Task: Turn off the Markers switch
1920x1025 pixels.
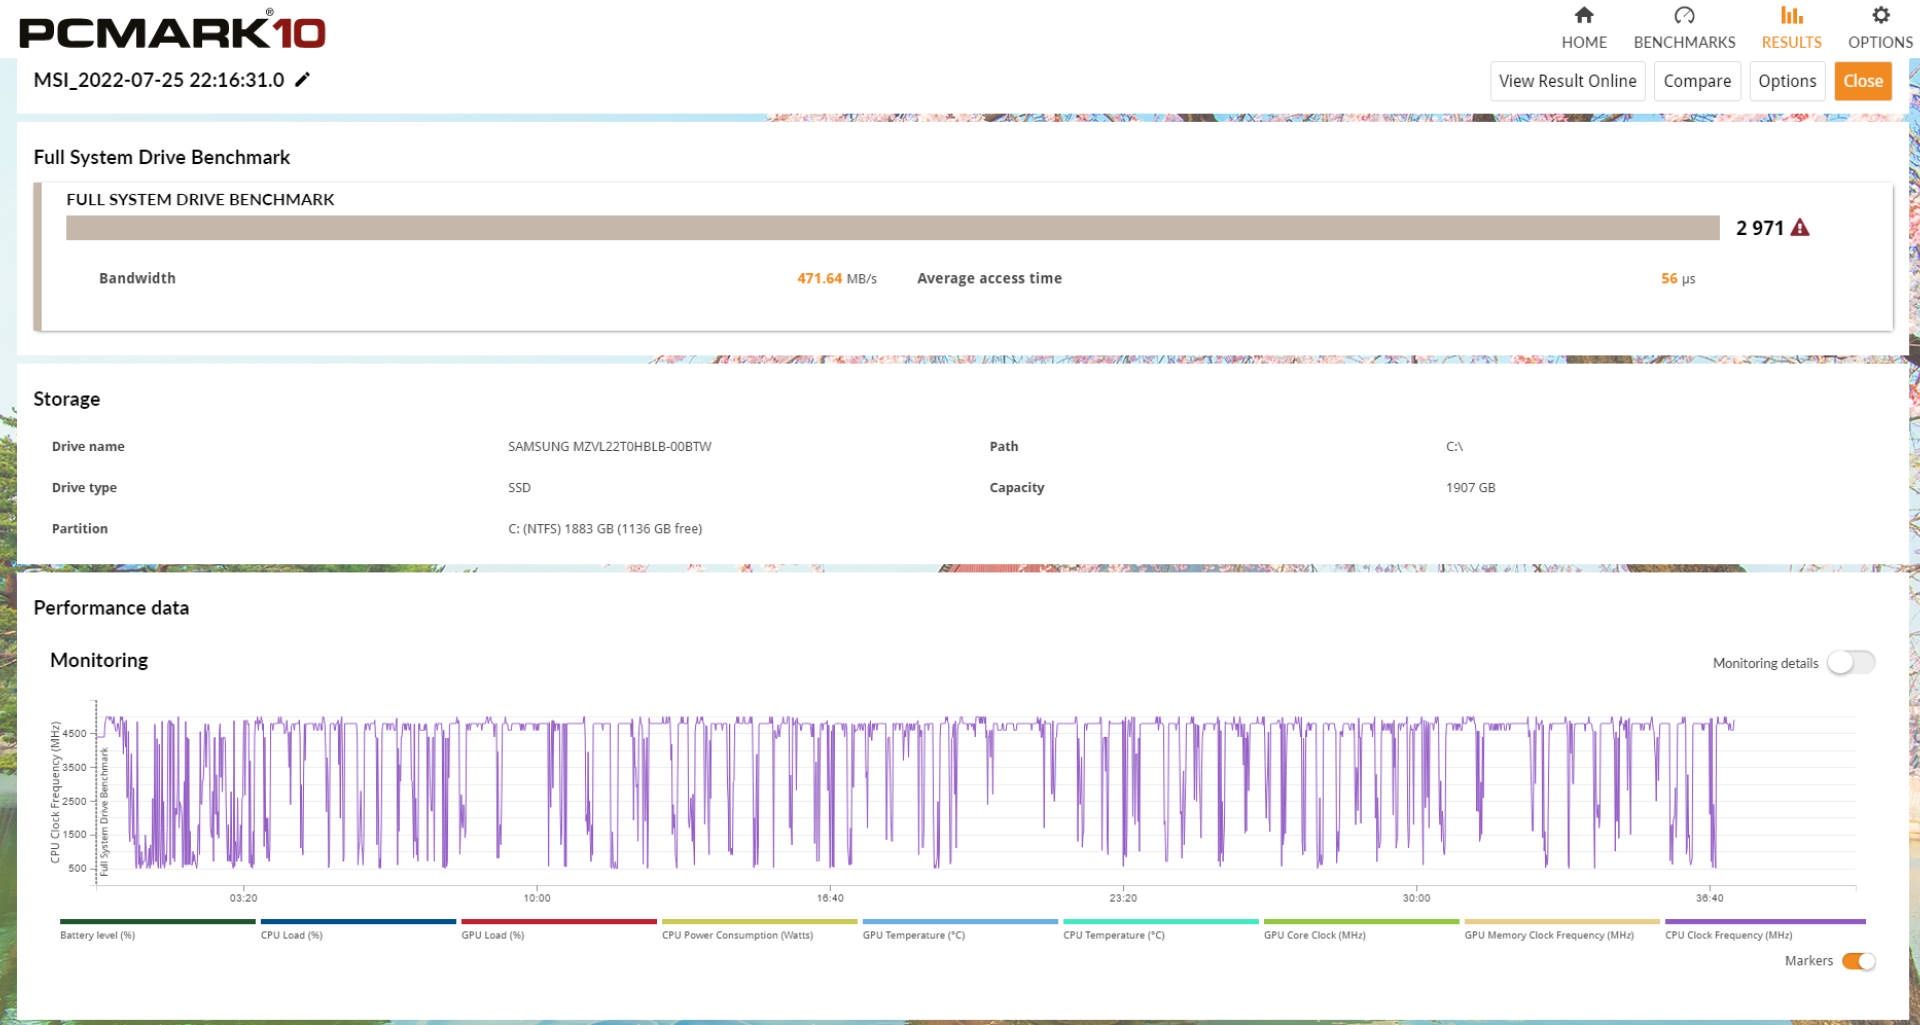Action: coord(1859,961)
